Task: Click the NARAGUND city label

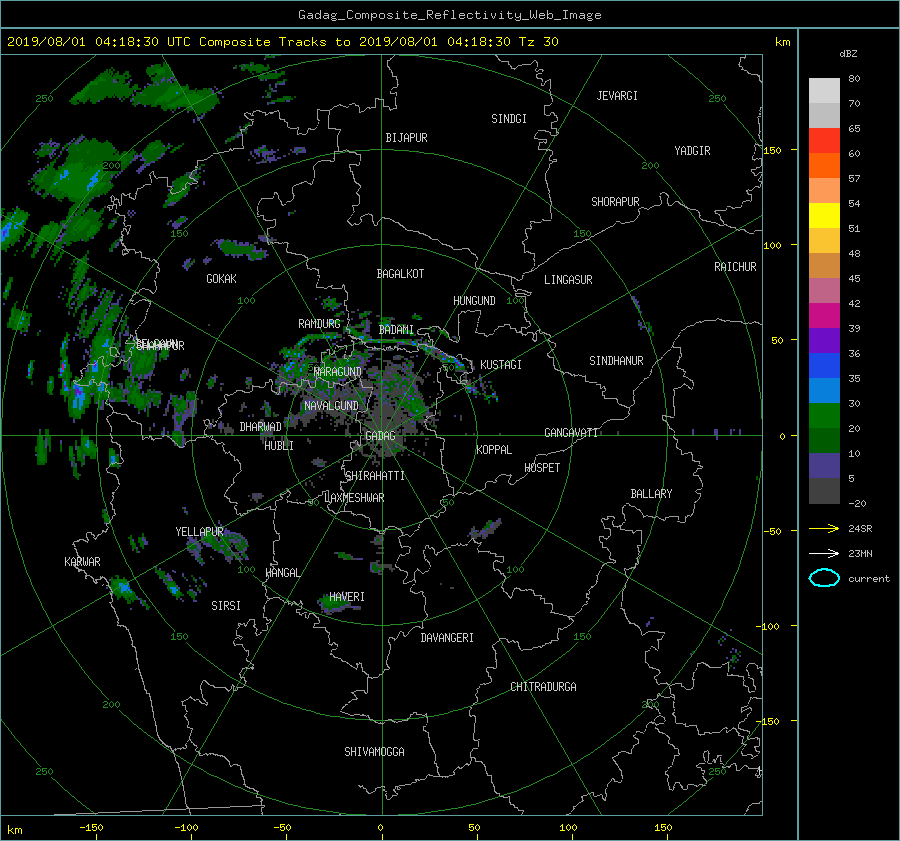Action: (x=338, y=372)
